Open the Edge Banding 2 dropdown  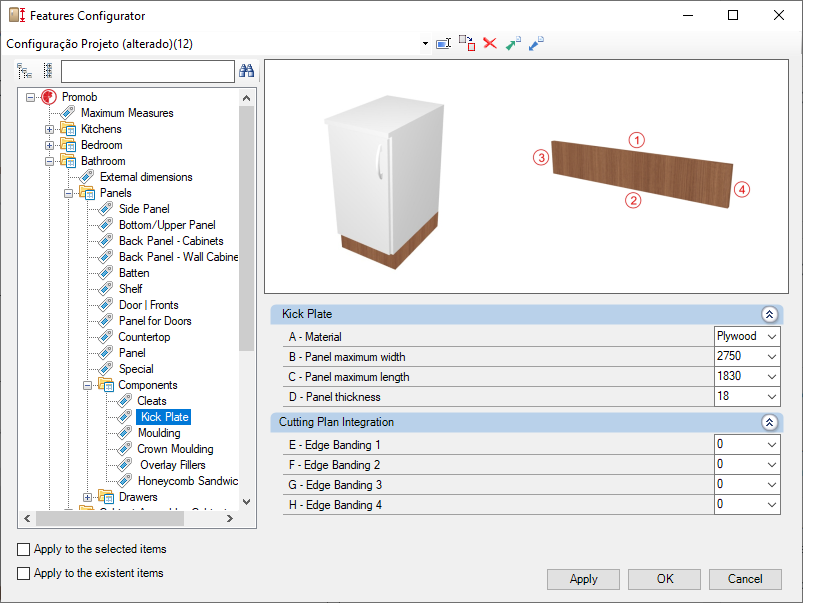772,465
